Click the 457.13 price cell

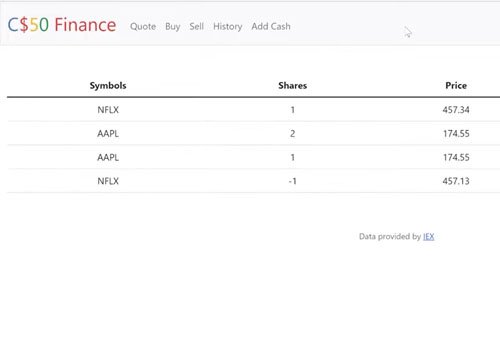click(x=456, y=181)
